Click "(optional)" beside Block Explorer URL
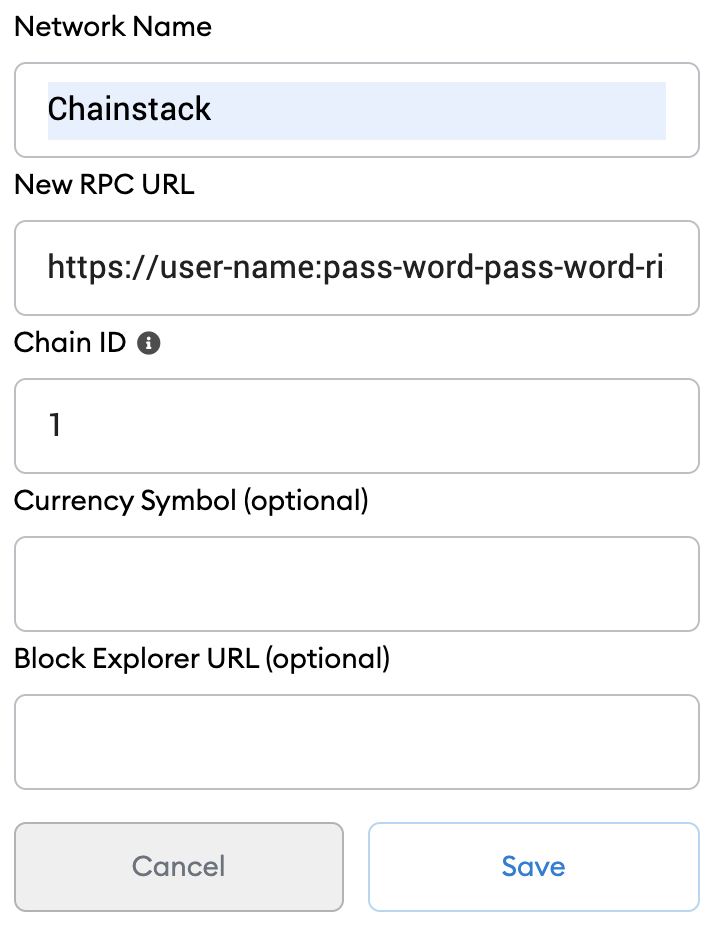This screenshot has height=930, width=714. tap(328, 659)
